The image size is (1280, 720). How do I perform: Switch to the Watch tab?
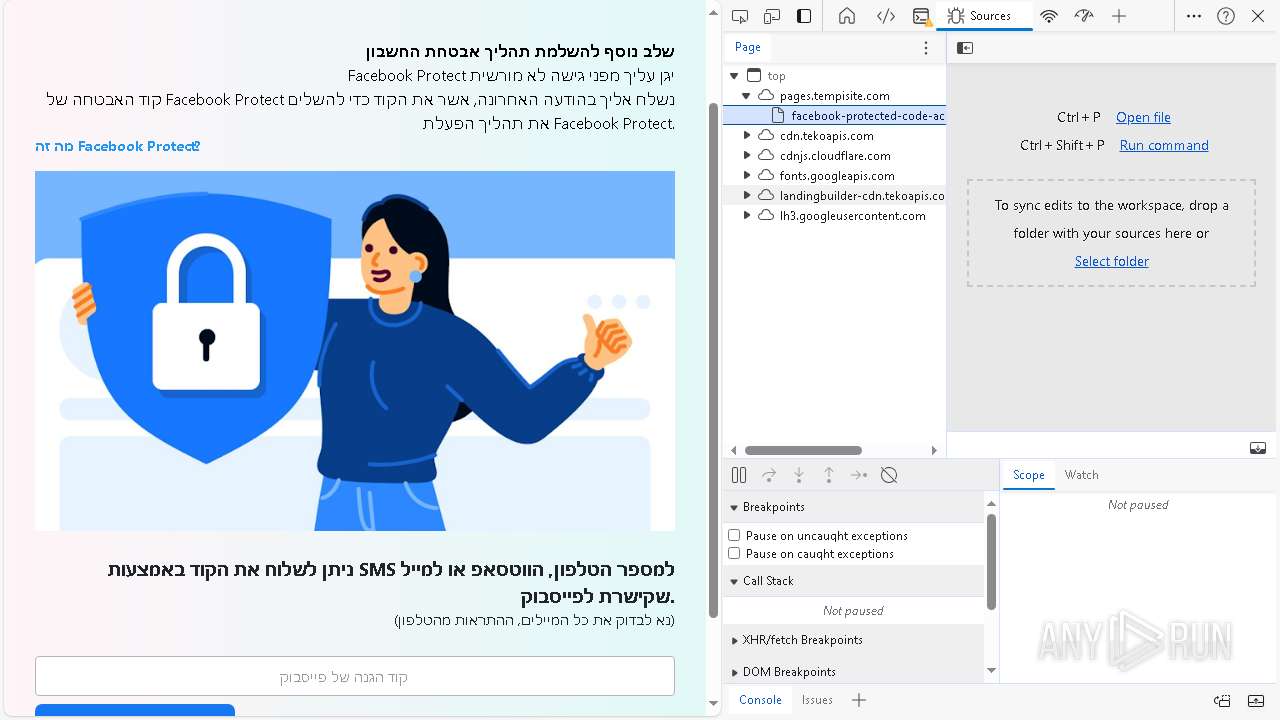click(1081, 475)
